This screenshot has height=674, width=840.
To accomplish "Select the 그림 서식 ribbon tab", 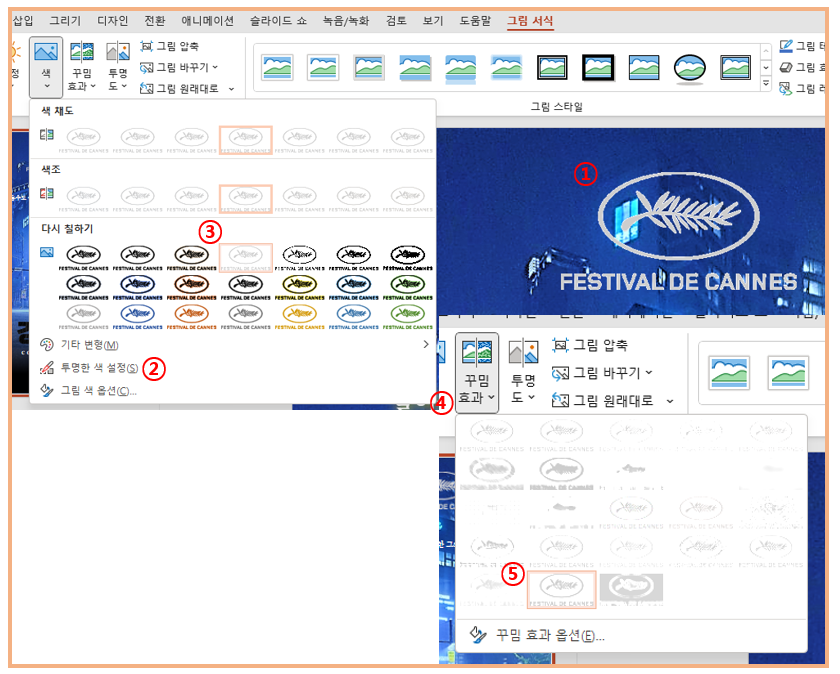I will pyautogui.click(x=530, y=21).
